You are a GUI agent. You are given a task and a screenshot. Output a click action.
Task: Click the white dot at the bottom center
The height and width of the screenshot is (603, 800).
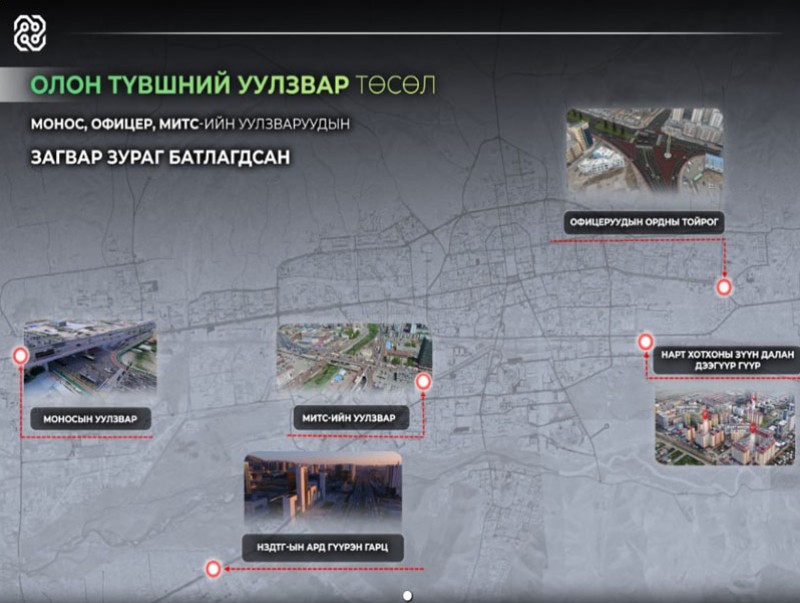tap(407, 596)
